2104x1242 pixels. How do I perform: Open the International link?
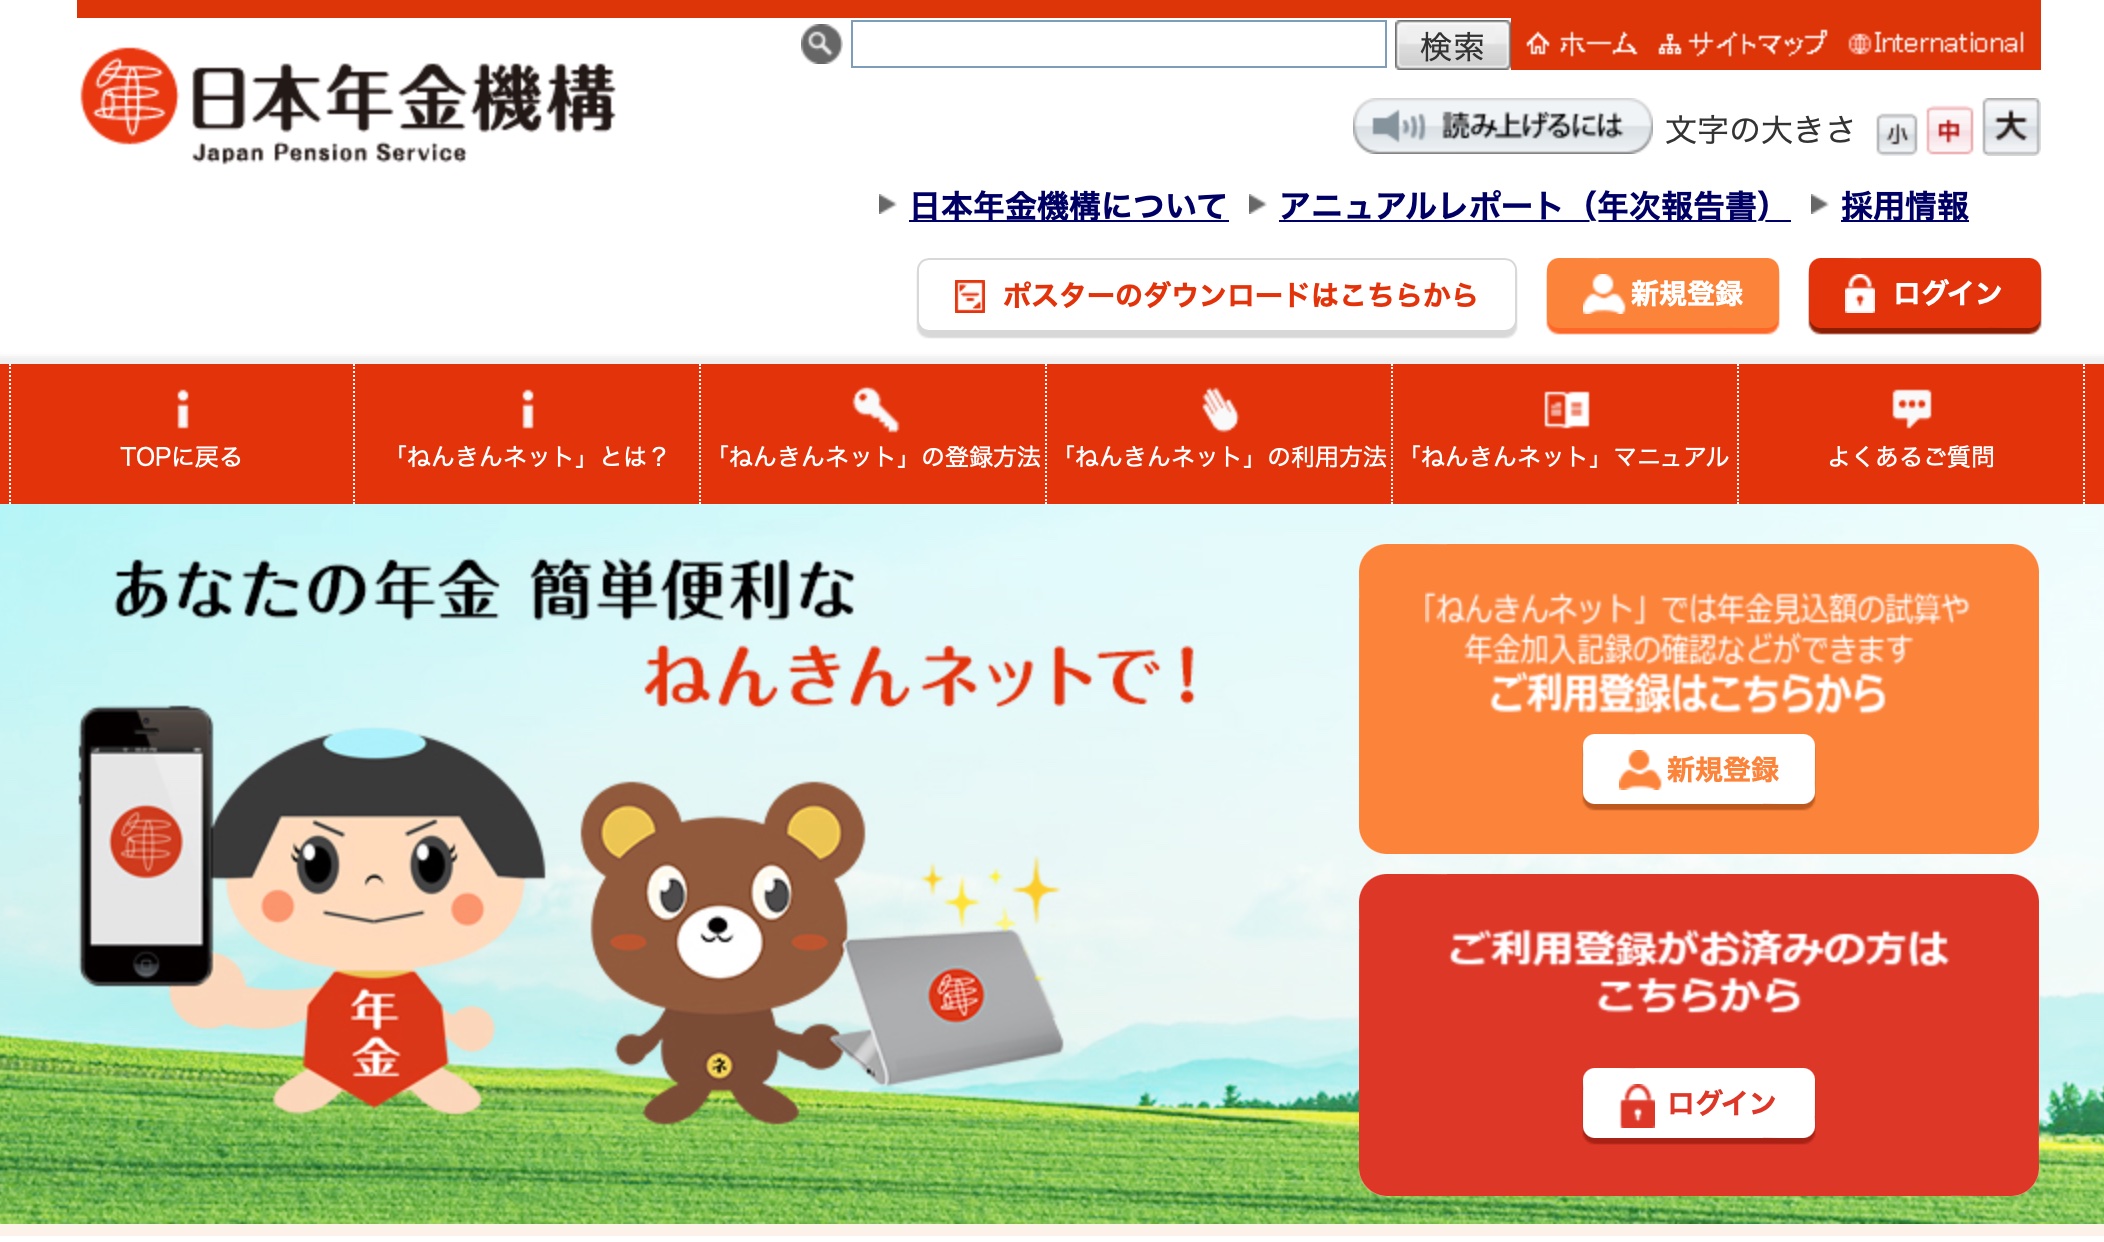pos(1936,44)
